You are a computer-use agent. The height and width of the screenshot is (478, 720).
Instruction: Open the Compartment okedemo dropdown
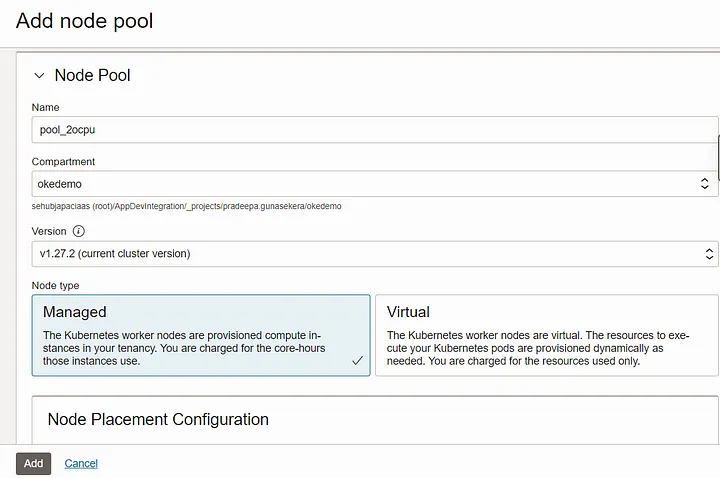click(x=375, y=184)
